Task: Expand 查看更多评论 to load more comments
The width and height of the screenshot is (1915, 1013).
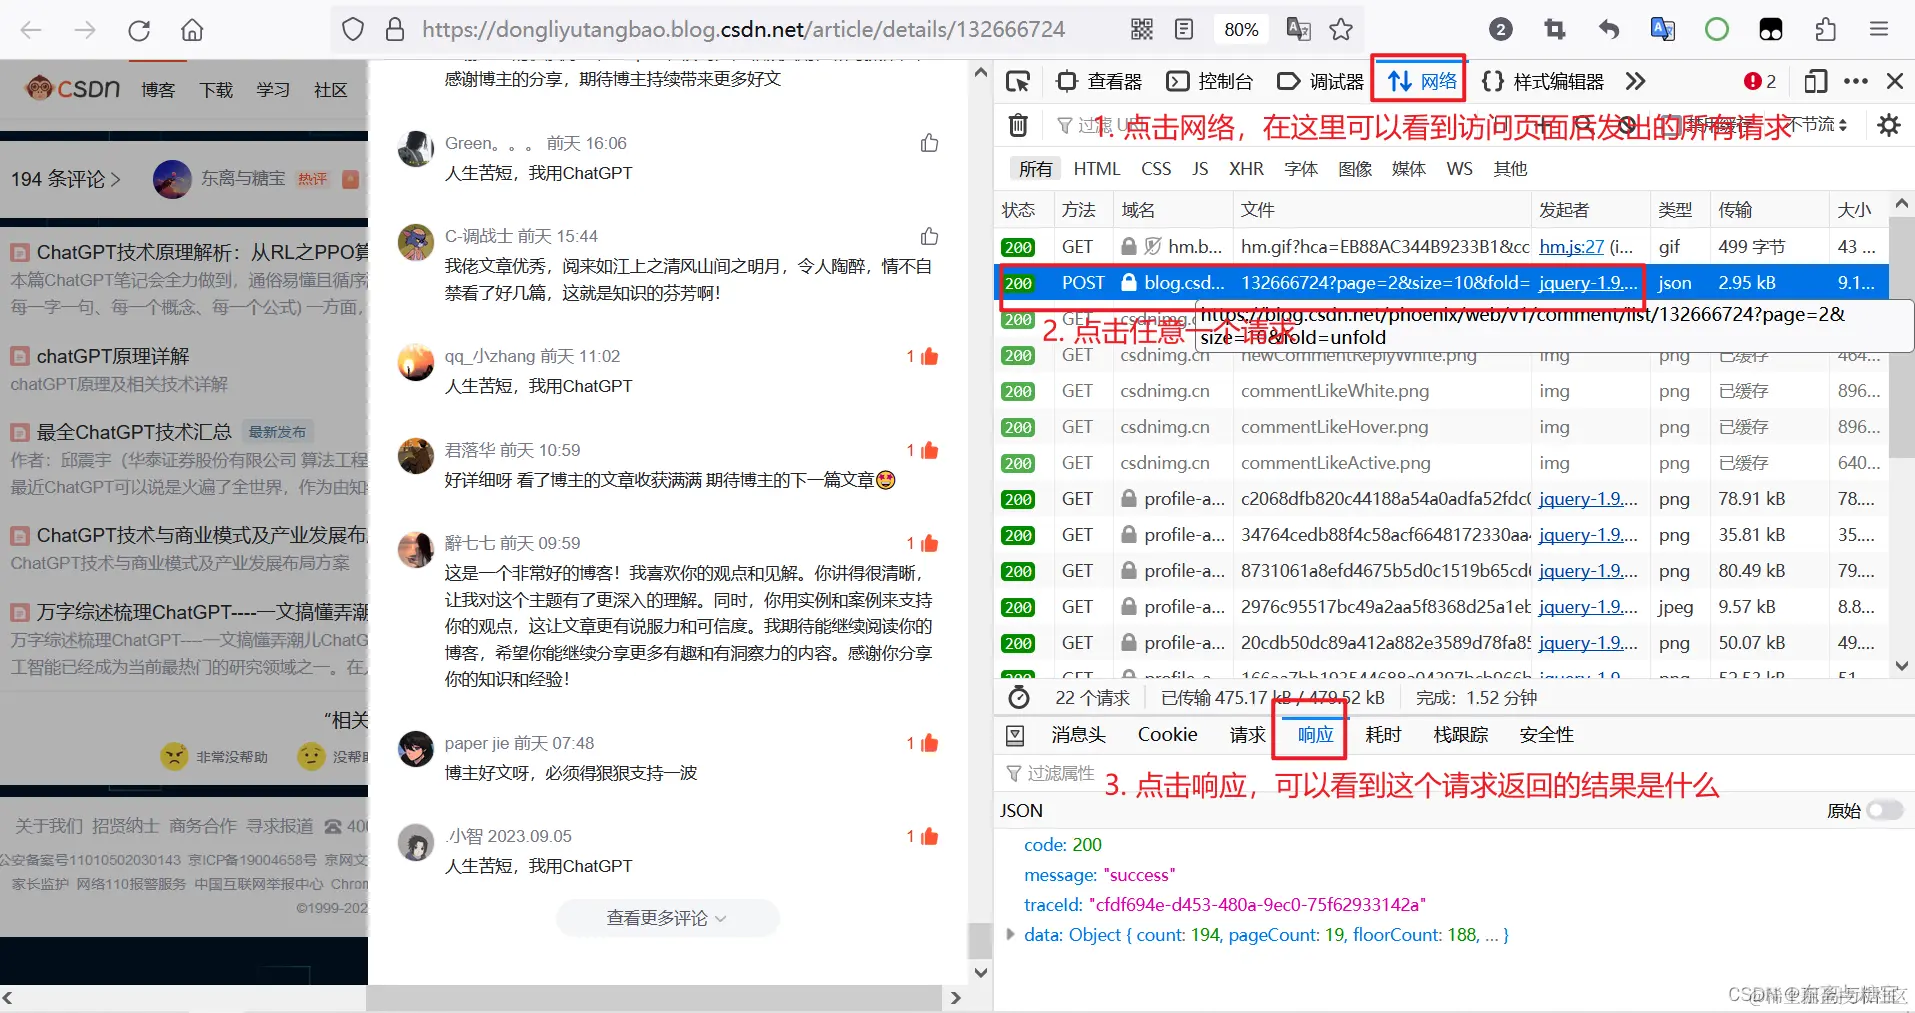Action: tap(667, 918)
